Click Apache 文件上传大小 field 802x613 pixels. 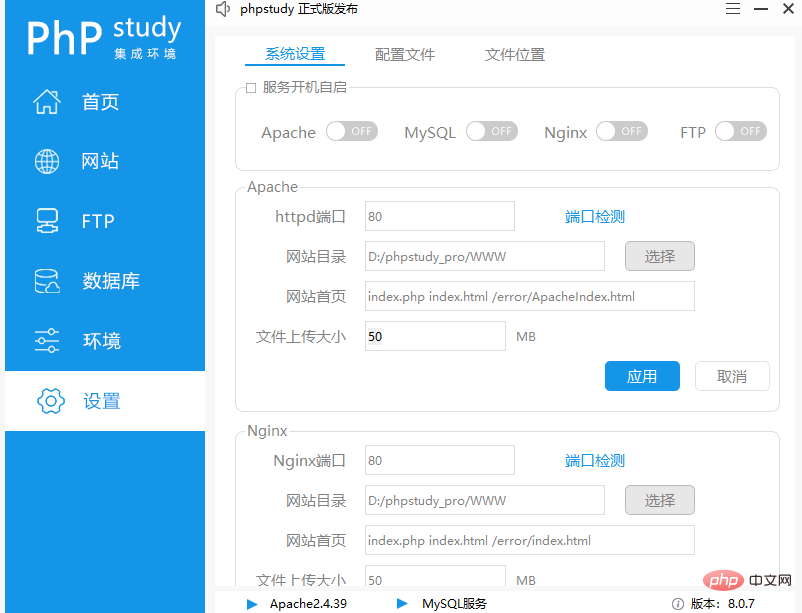point(435,336)
